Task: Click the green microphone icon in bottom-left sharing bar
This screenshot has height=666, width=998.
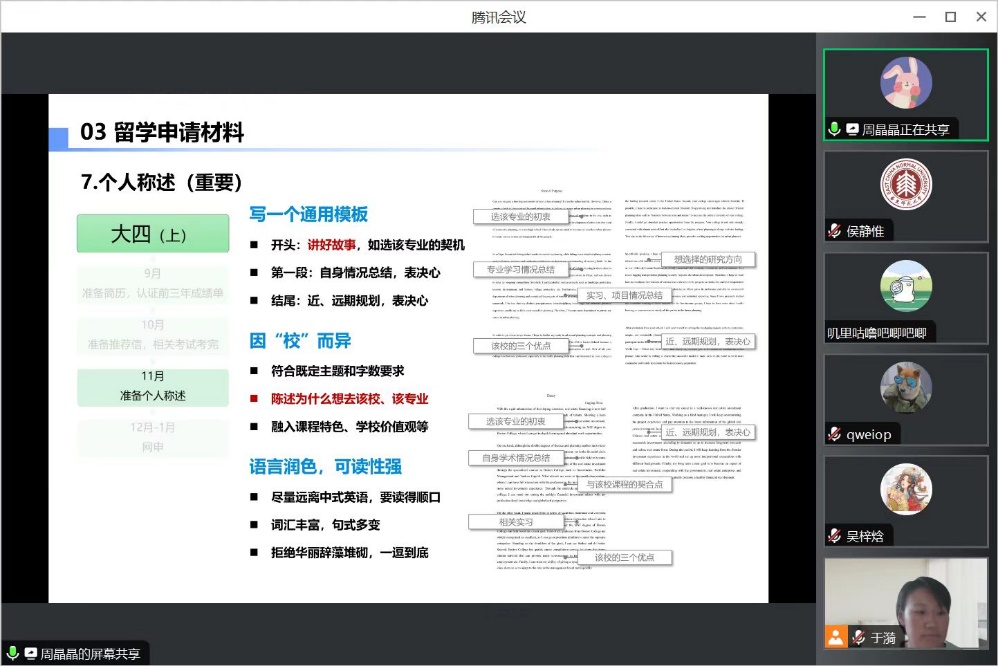Action: [13, 654]
